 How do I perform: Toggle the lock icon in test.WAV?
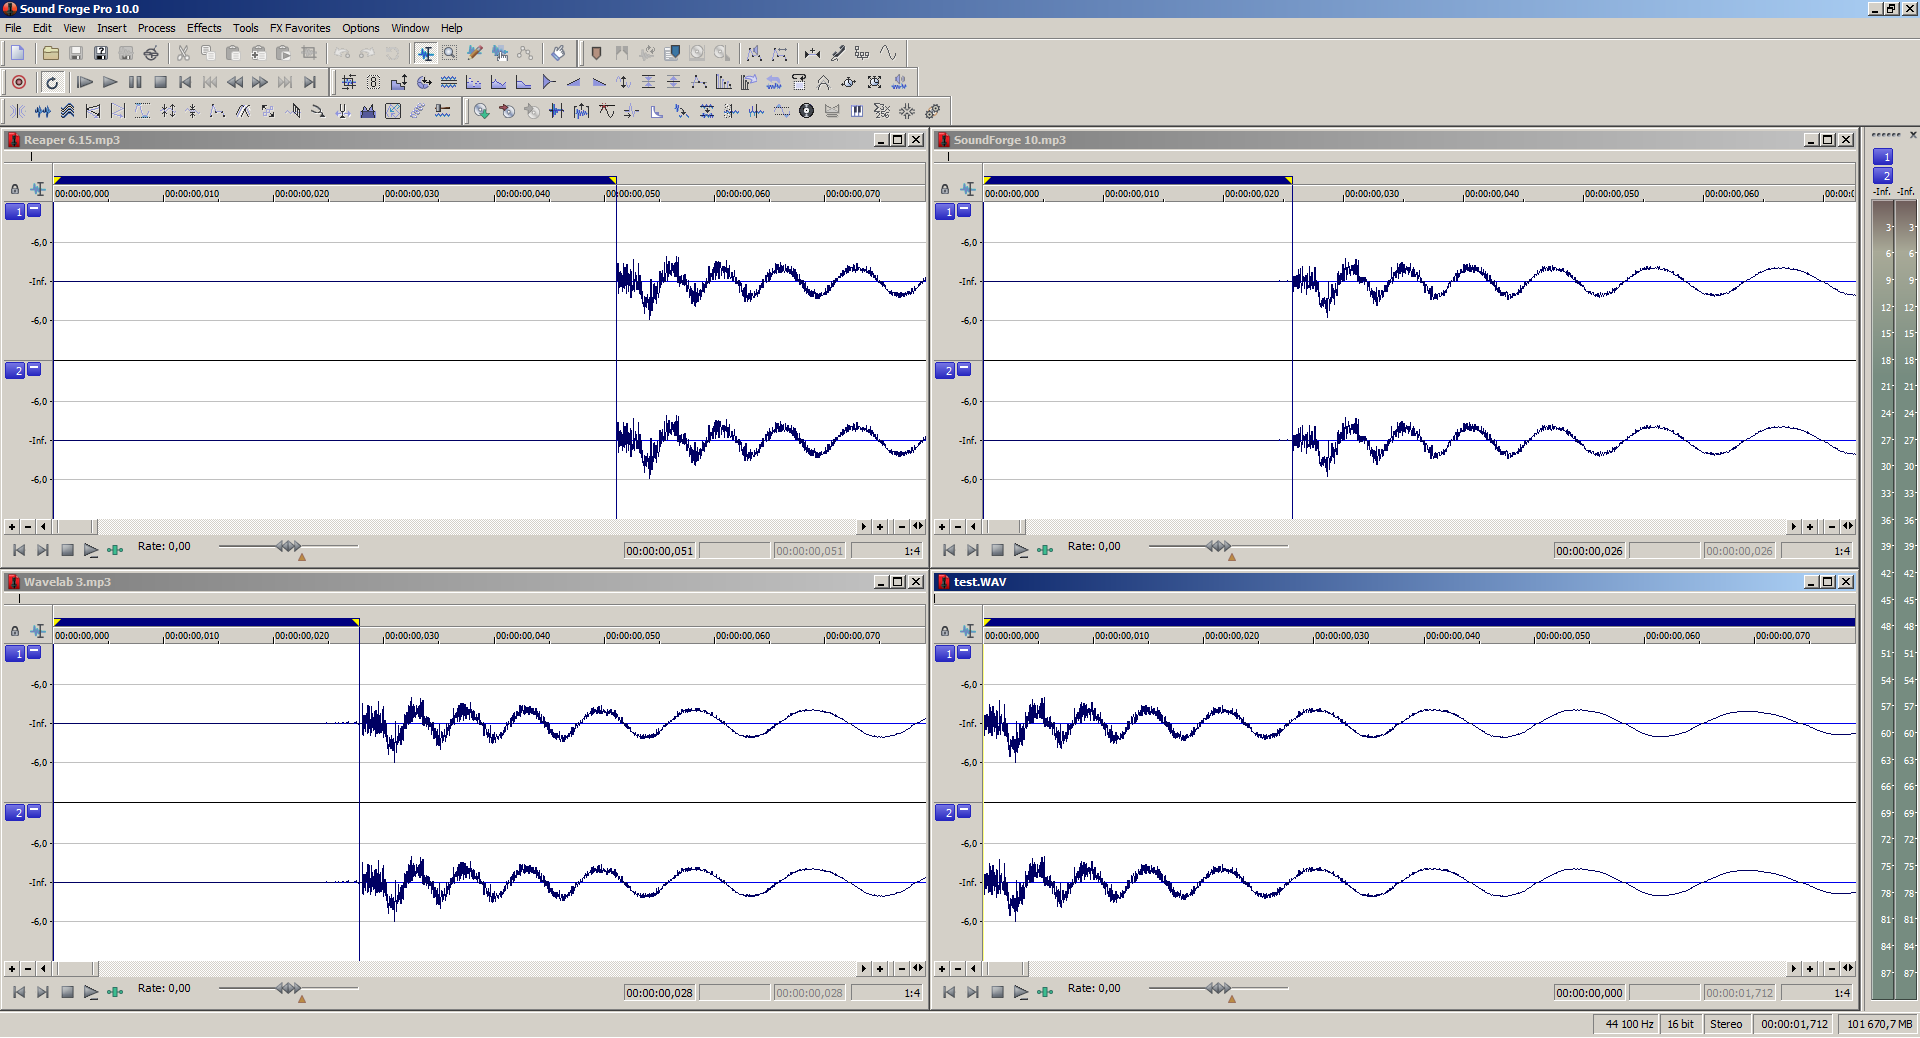pos(945,631)
